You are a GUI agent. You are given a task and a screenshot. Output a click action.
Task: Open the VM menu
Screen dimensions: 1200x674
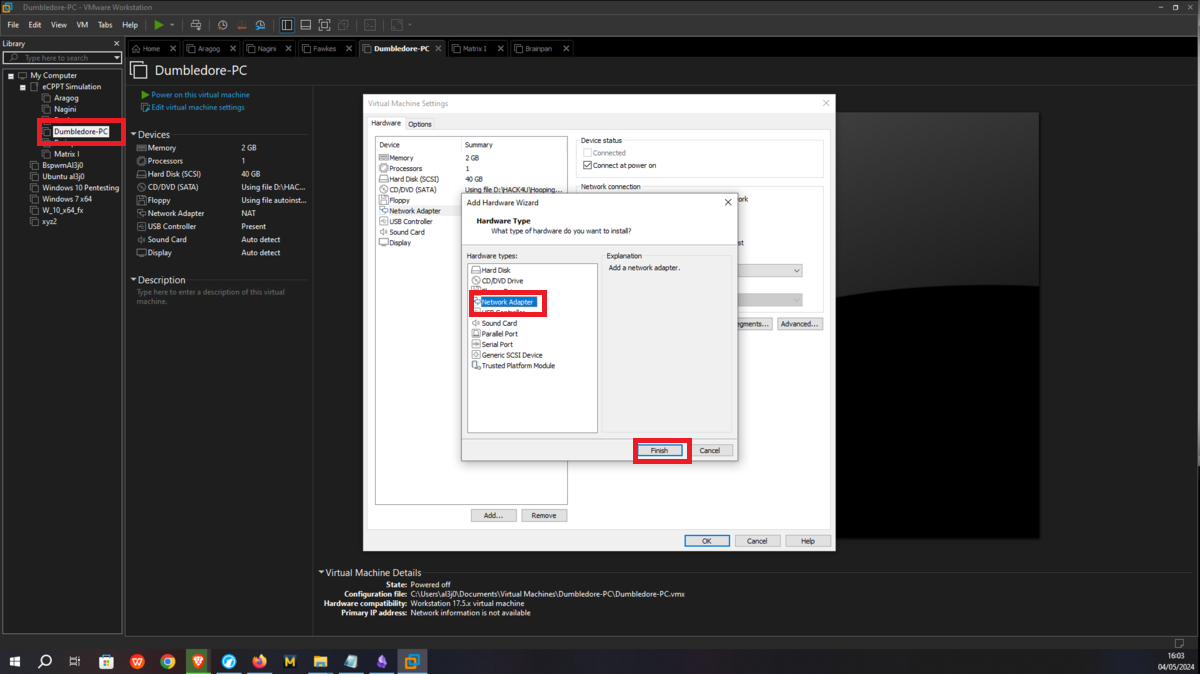click(x=82, y=25)
